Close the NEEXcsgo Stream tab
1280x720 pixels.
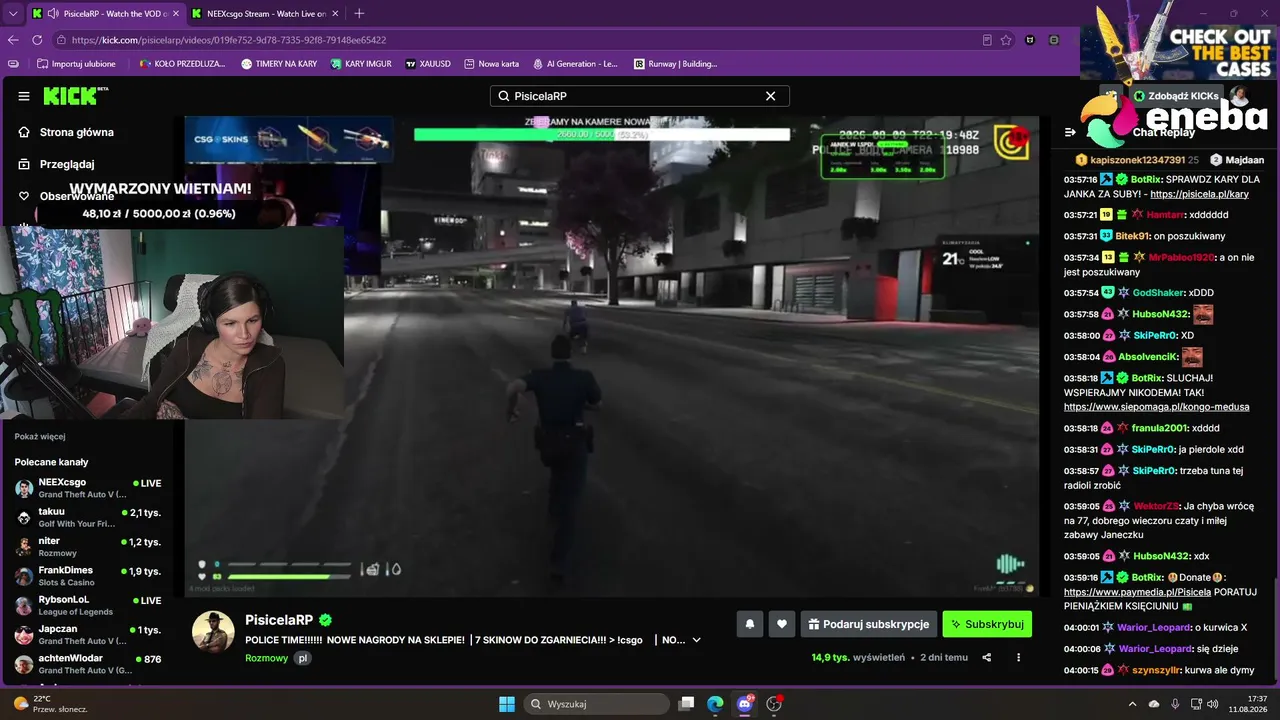pos(335,13)
